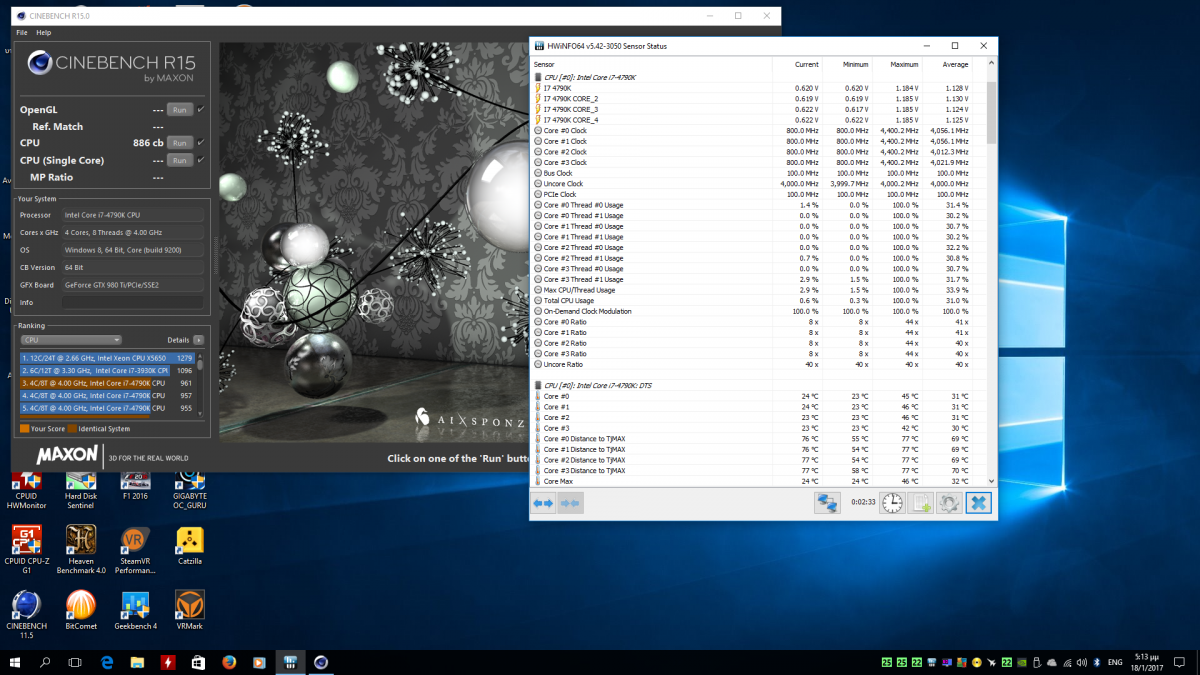
Task: Select the Total CPU Usage sensor row
Action: point(759,300)
